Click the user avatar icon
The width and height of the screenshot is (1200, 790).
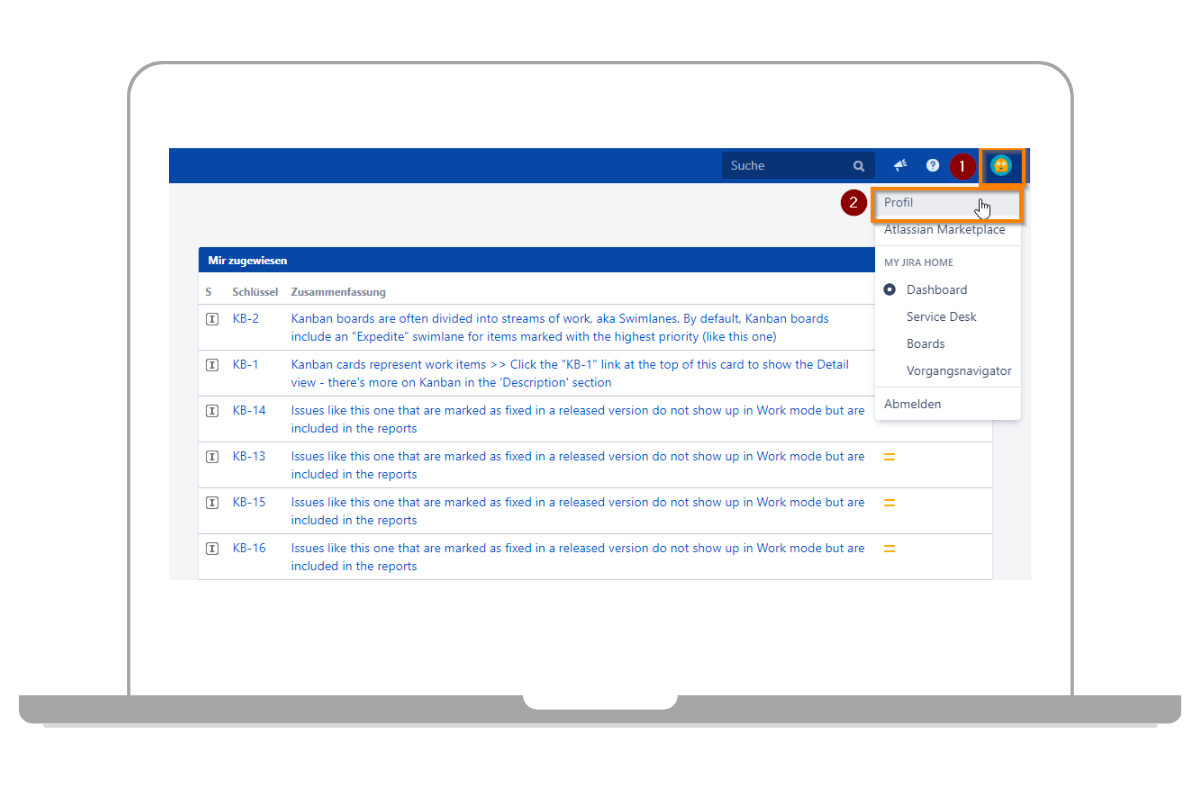click(1001, 166)
